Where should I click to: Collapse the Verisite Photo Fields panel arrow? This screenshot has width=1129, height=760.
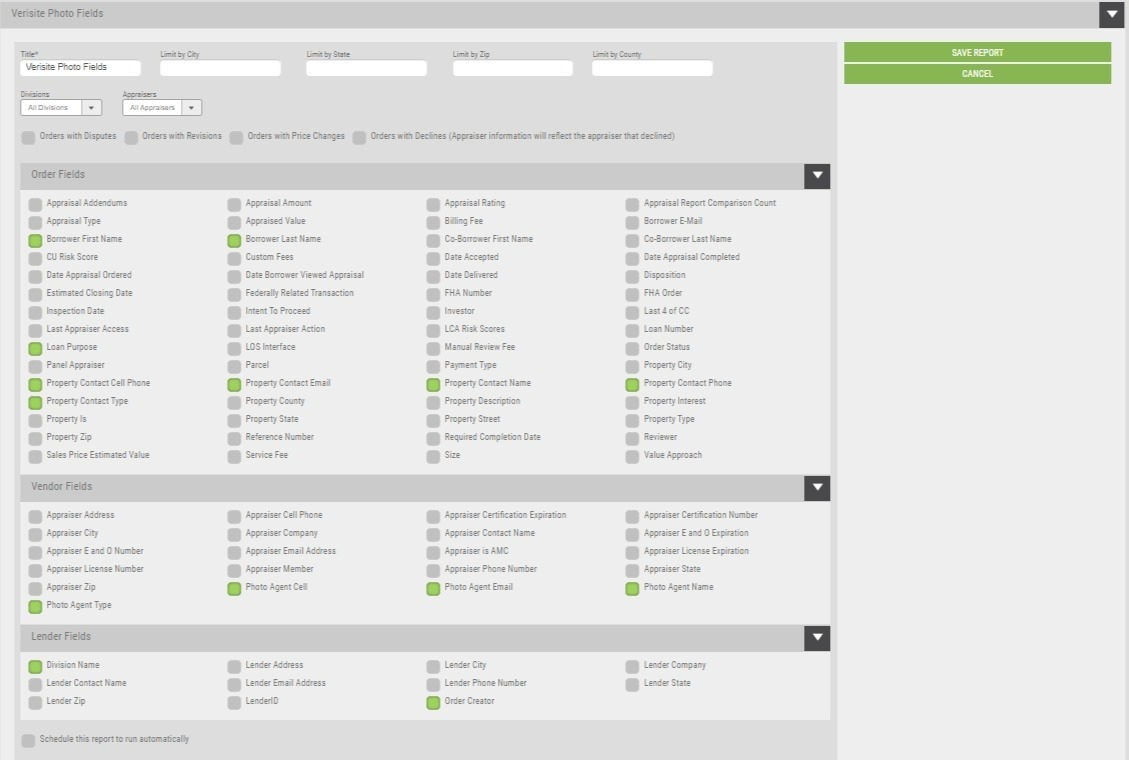tap(1112, 14)
